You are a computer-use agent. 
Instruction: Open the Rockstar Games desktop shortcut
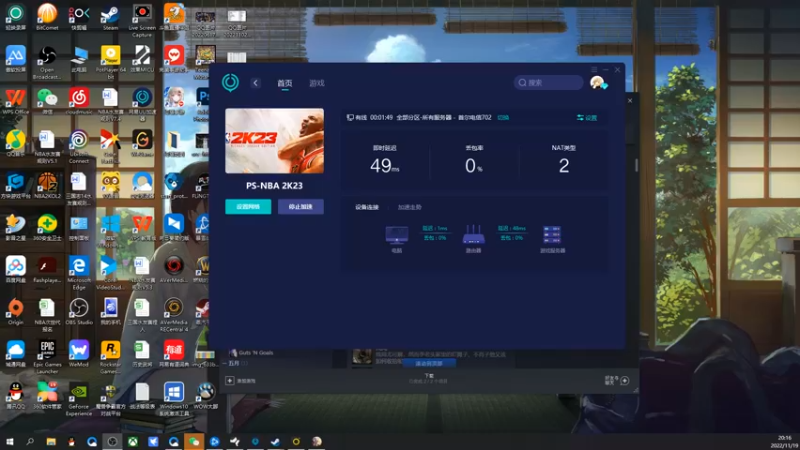tap(110, 358)
